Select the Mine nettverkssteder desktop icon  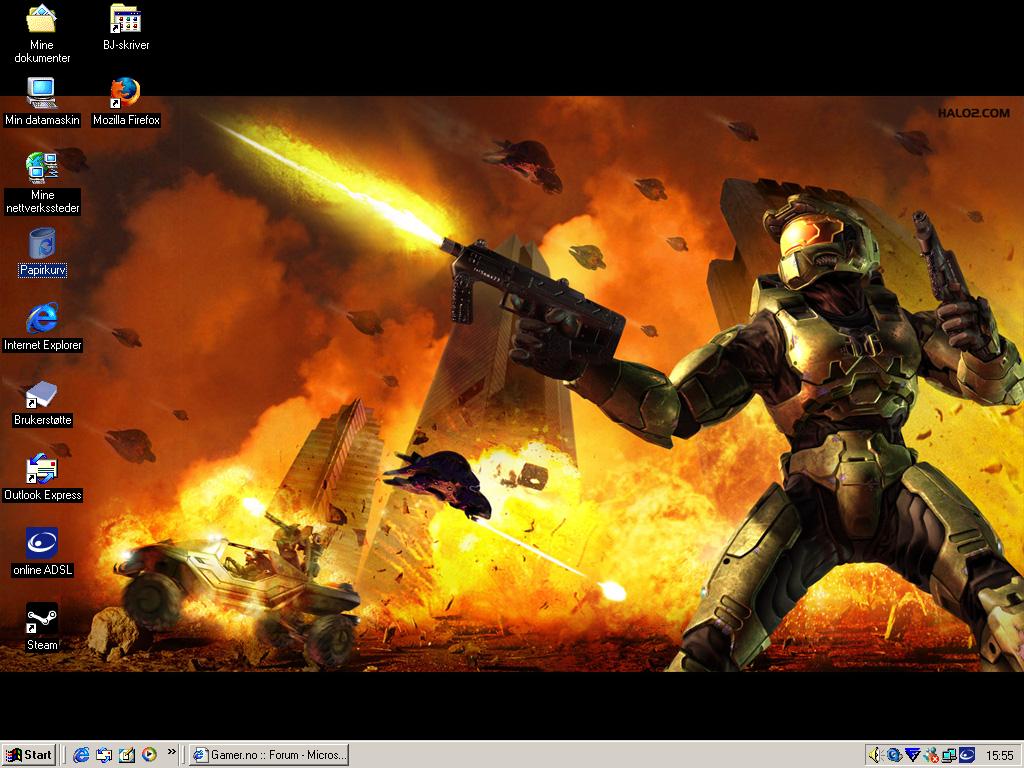[x=42, y=183]
